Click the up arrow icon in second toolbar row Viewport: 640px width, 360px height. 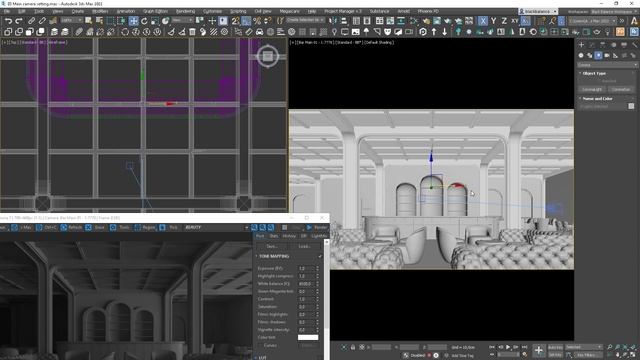[433, 31]
